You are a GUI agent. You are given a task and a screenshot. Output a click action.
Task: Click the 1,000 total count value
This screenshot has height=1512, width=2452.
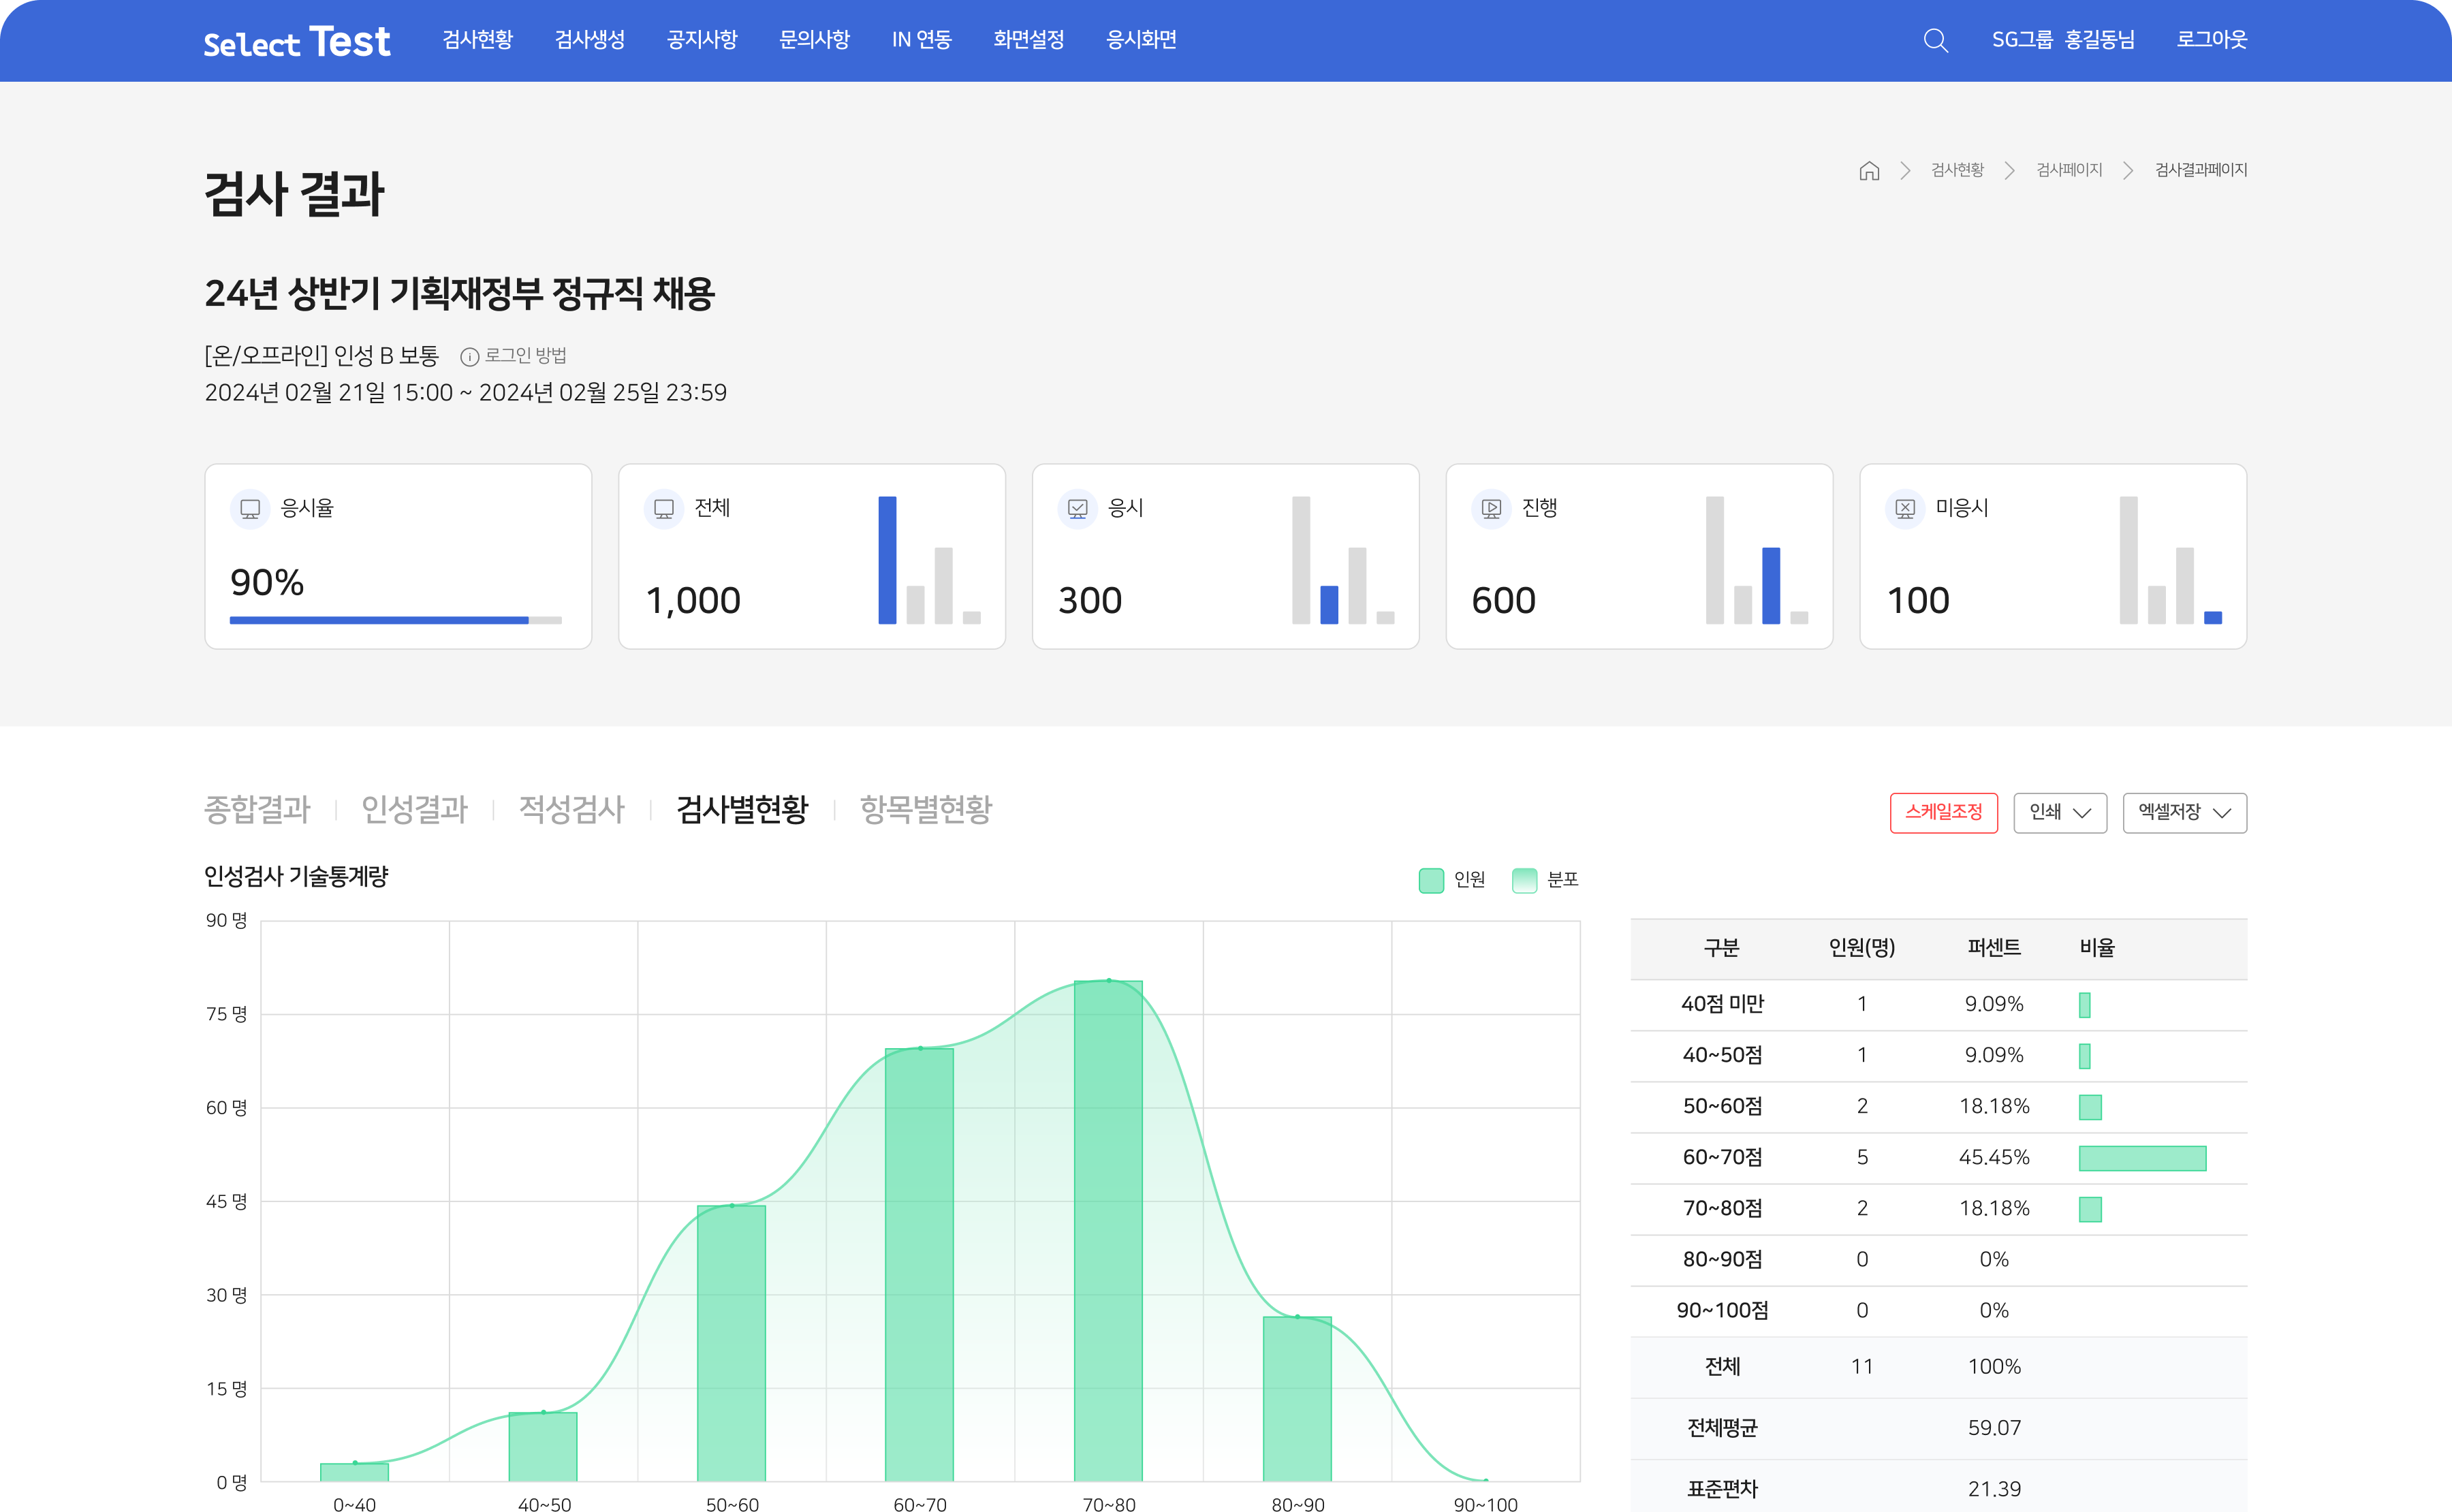pos(693,601)
